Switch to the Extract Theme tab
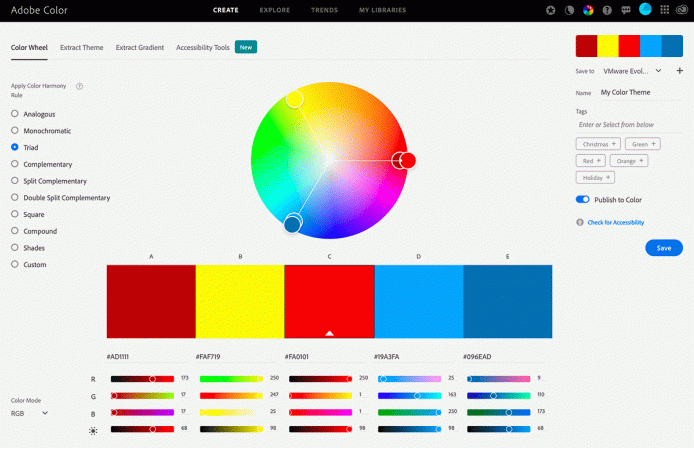Viewport: 694px width, 453px height. click(81, 47)
